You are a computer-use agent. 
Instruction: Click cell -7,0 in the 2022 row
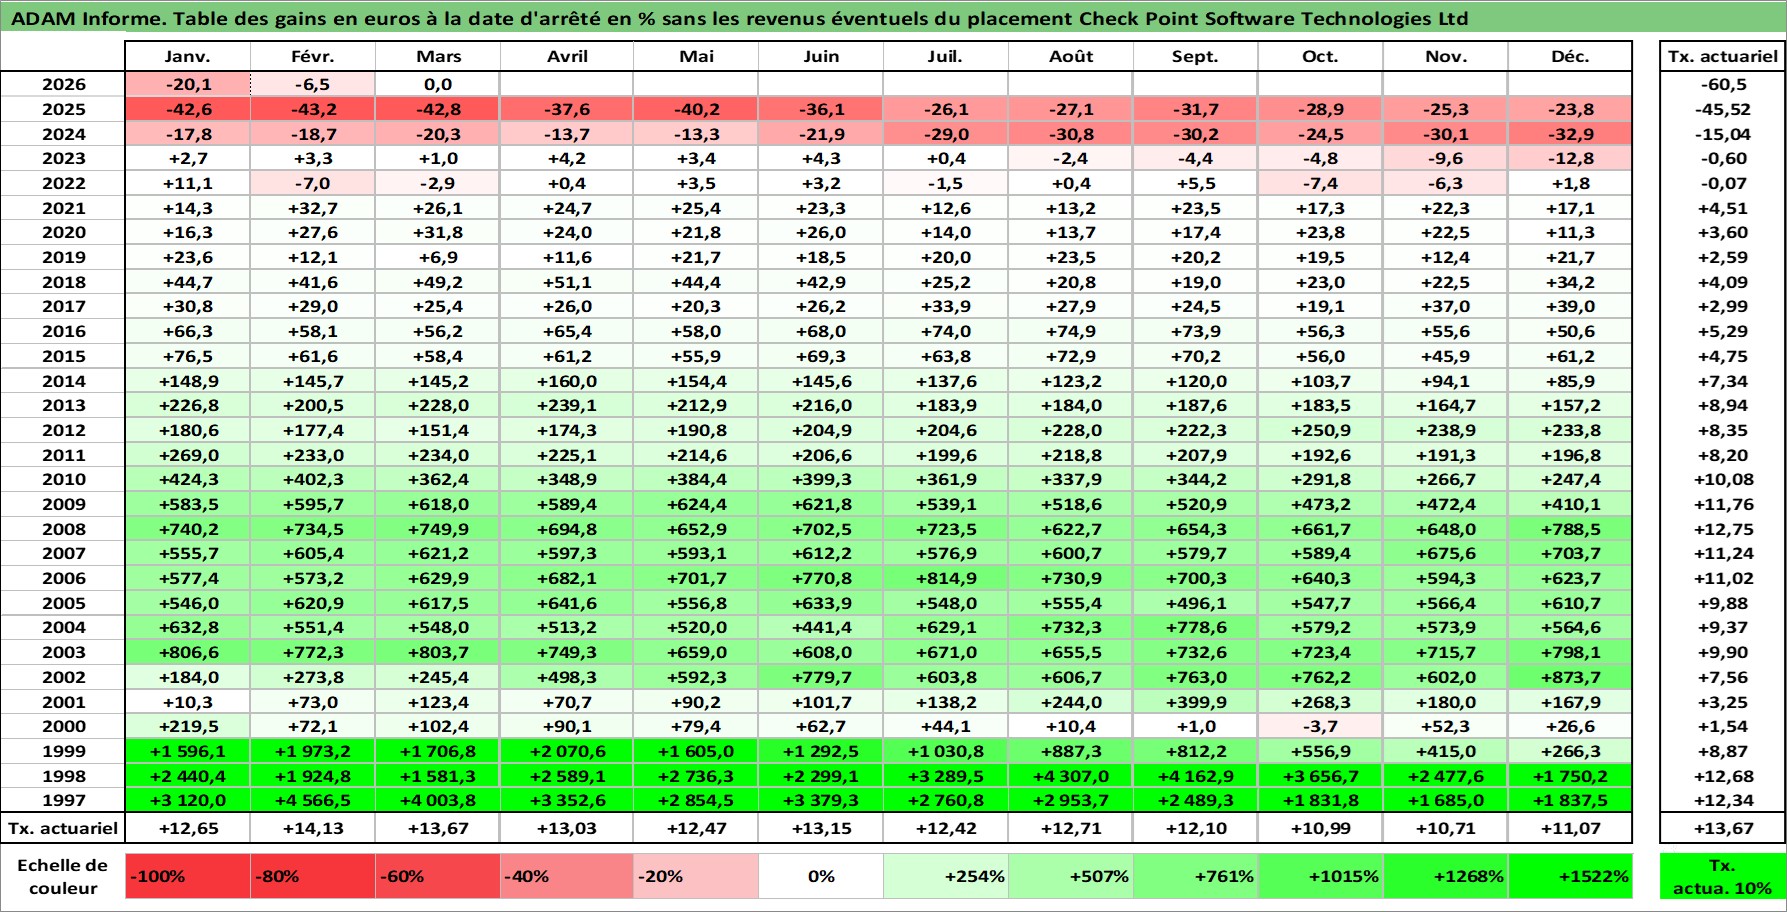click(313, 183)
